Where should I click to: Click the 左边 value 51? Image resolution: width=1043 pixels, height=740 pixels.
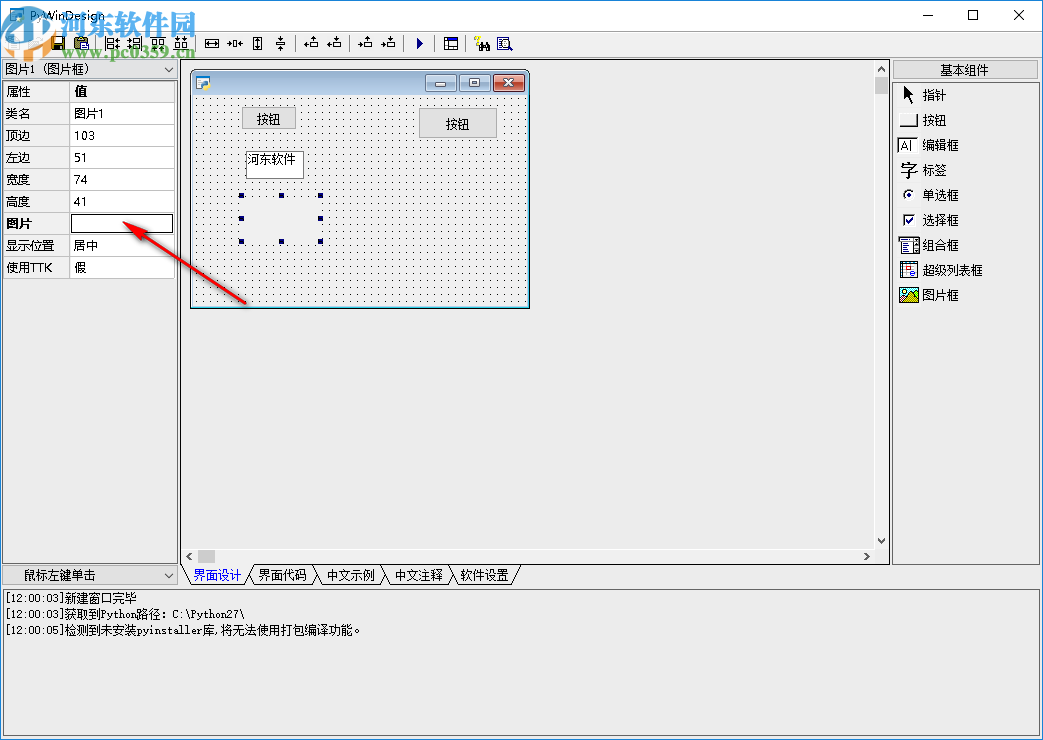point(122,158)
